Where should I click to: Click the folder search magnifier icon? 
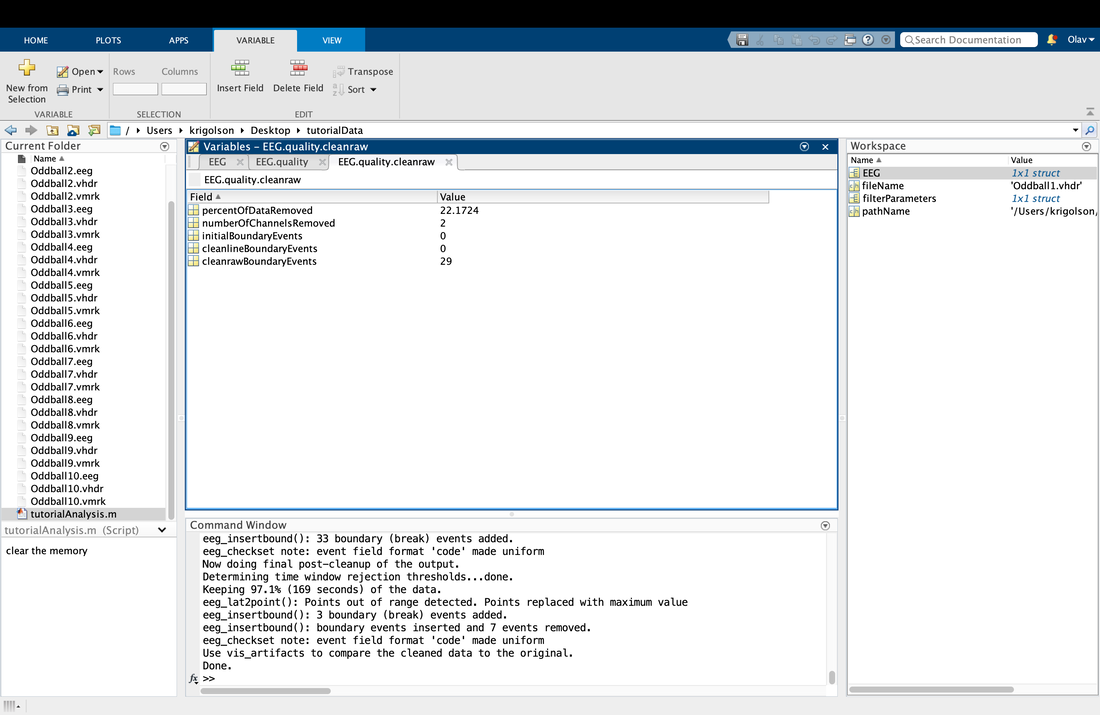click(x=1089, y=131)
